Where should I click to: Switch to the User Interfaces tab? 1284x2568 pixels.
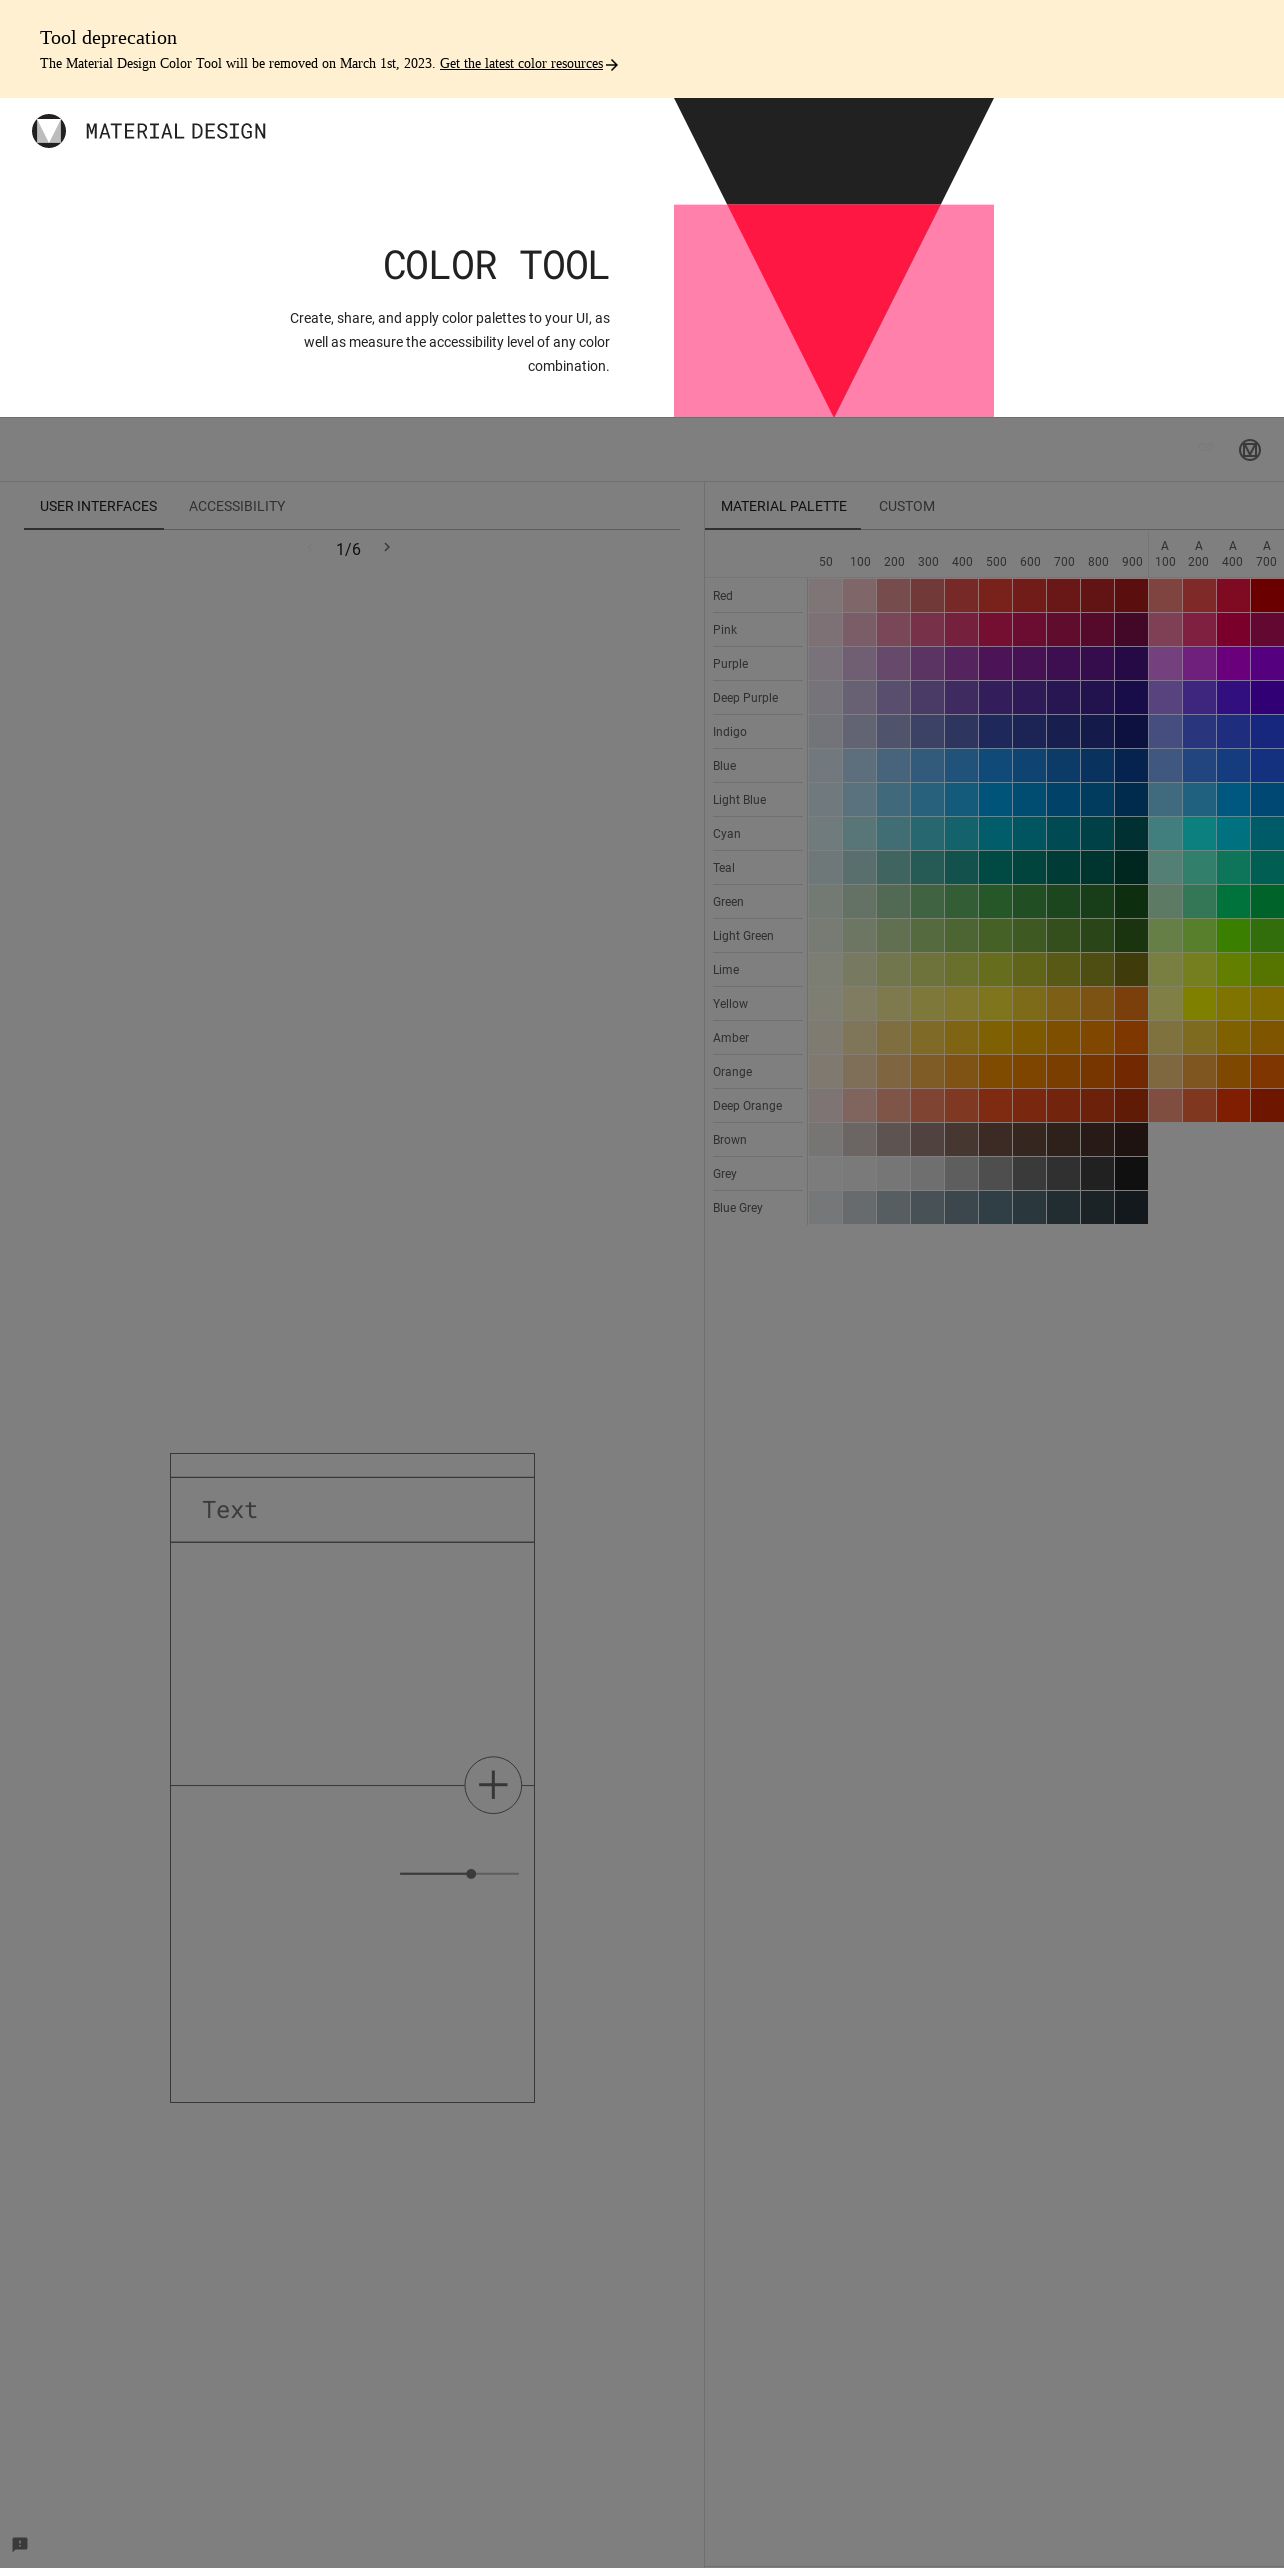click(98, 506)
